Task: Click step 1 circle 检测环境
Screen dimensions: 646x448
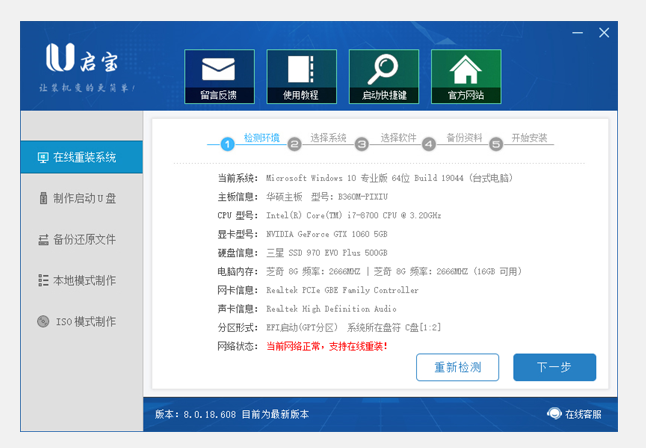Action: coord(227,144)
